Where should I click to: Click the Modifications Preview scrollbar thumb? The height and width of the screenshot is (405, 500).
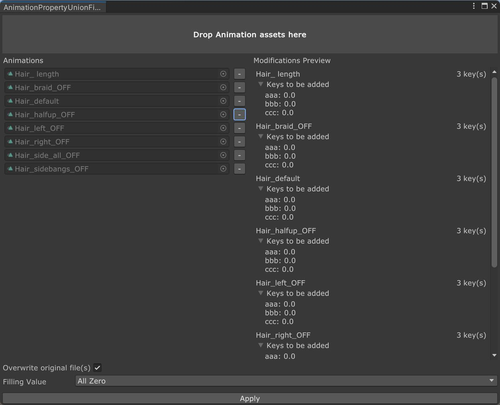pyautogui.click(x=494, y=172)
